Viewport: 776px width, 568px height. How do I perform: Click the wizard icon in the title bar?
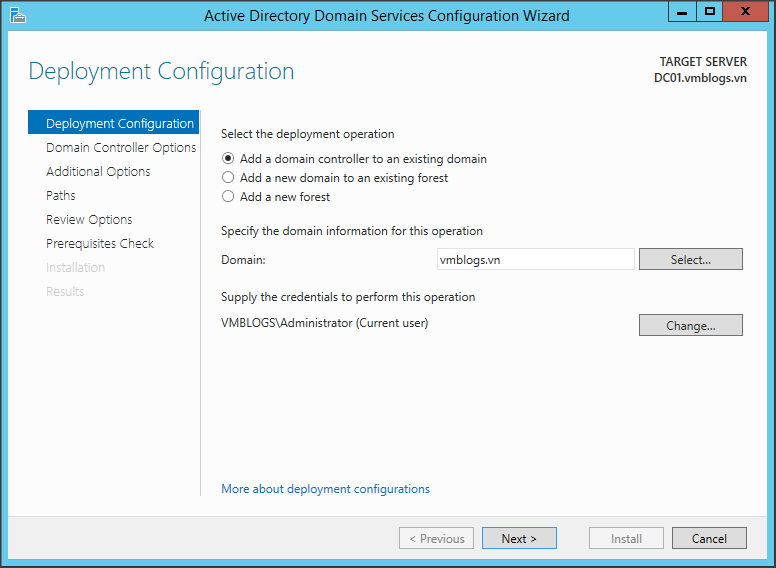[18, 15]
